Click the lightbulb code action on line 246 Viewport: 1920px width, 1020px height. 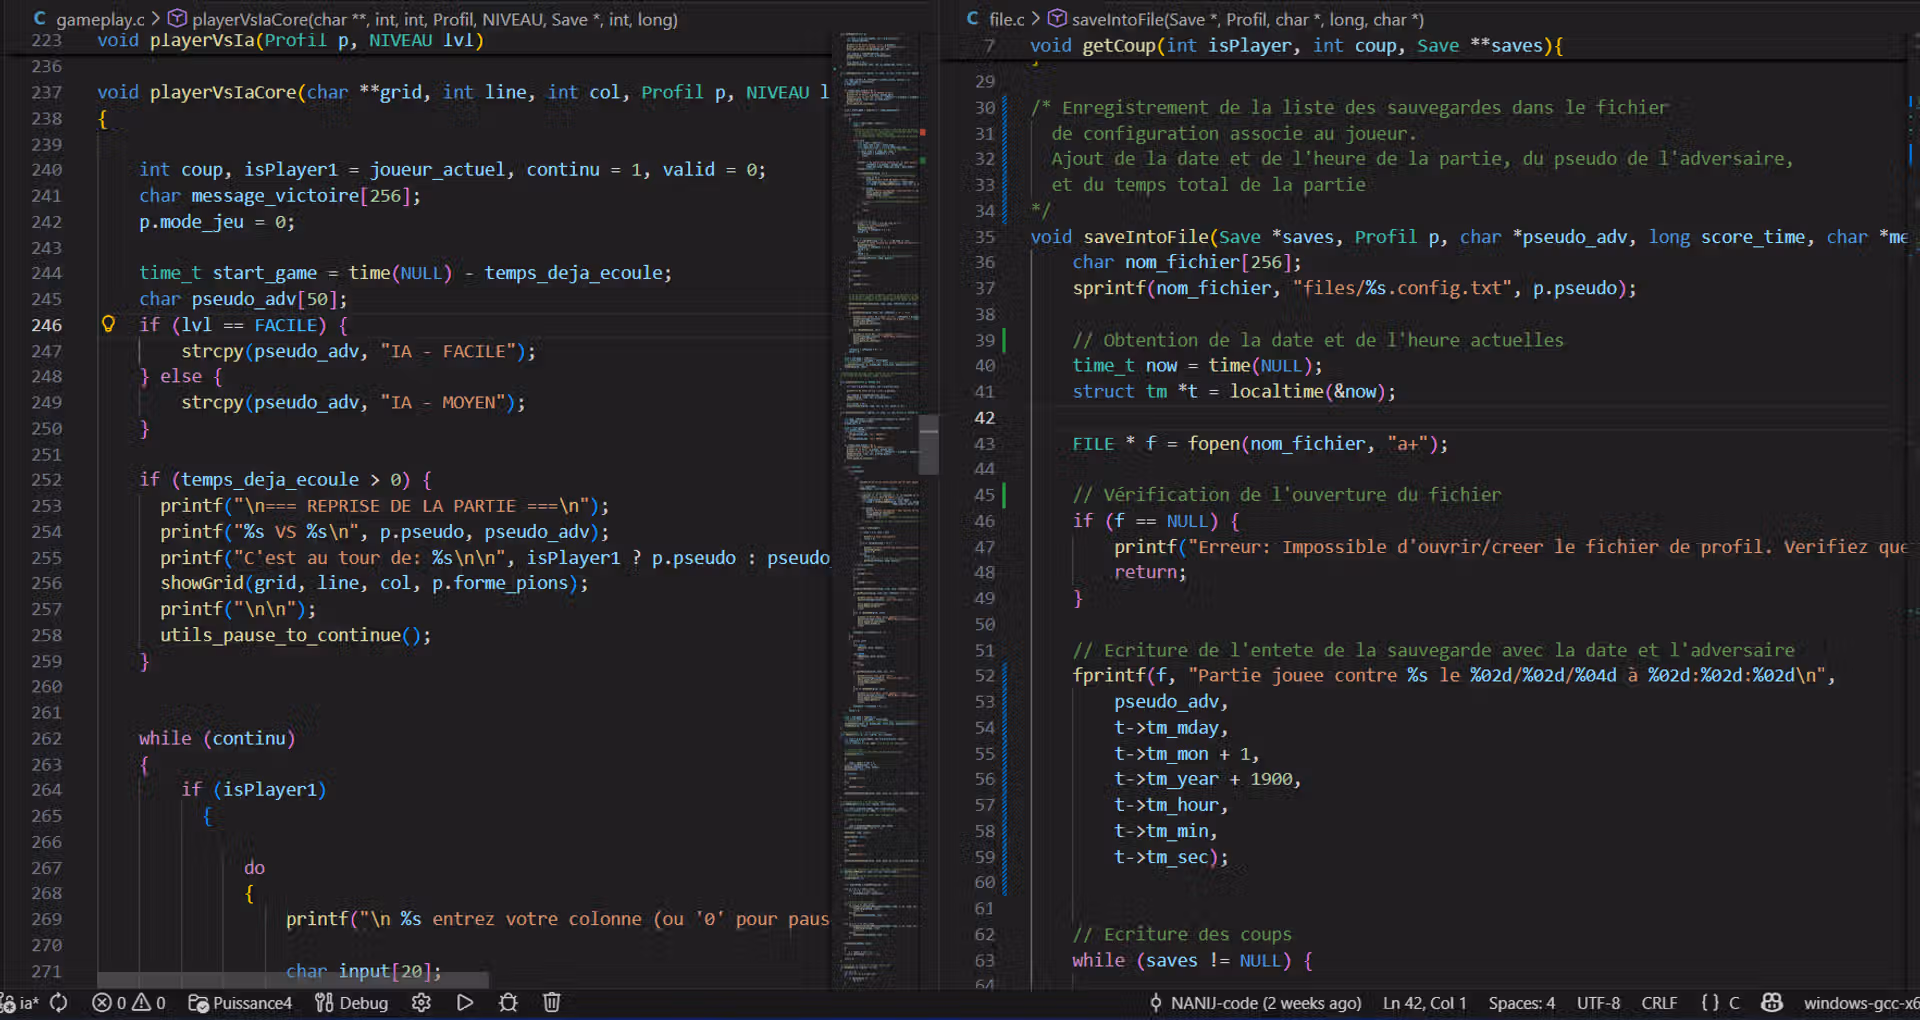(x=109, y=324)
